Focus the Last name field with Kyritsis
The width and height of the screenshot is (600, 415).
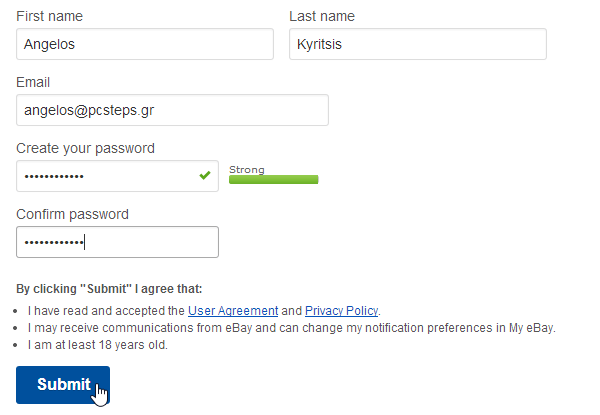pyautogui.click(x=418, y=44)
